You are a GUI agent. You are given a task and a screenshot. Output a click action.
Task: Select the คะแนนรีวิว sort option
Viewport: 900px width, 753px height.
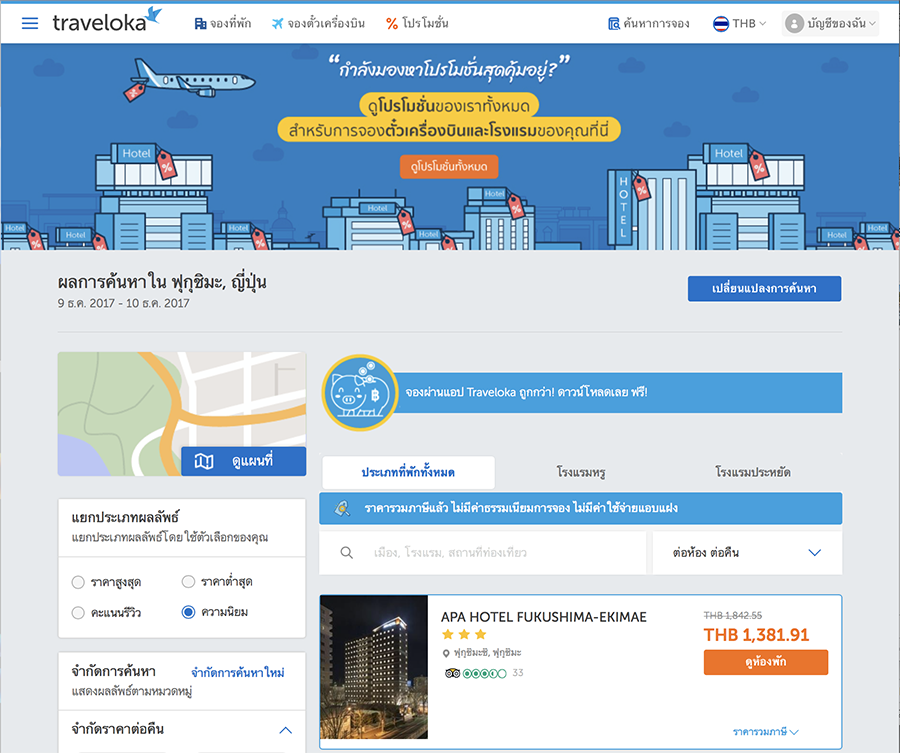(x=78, y=612)
